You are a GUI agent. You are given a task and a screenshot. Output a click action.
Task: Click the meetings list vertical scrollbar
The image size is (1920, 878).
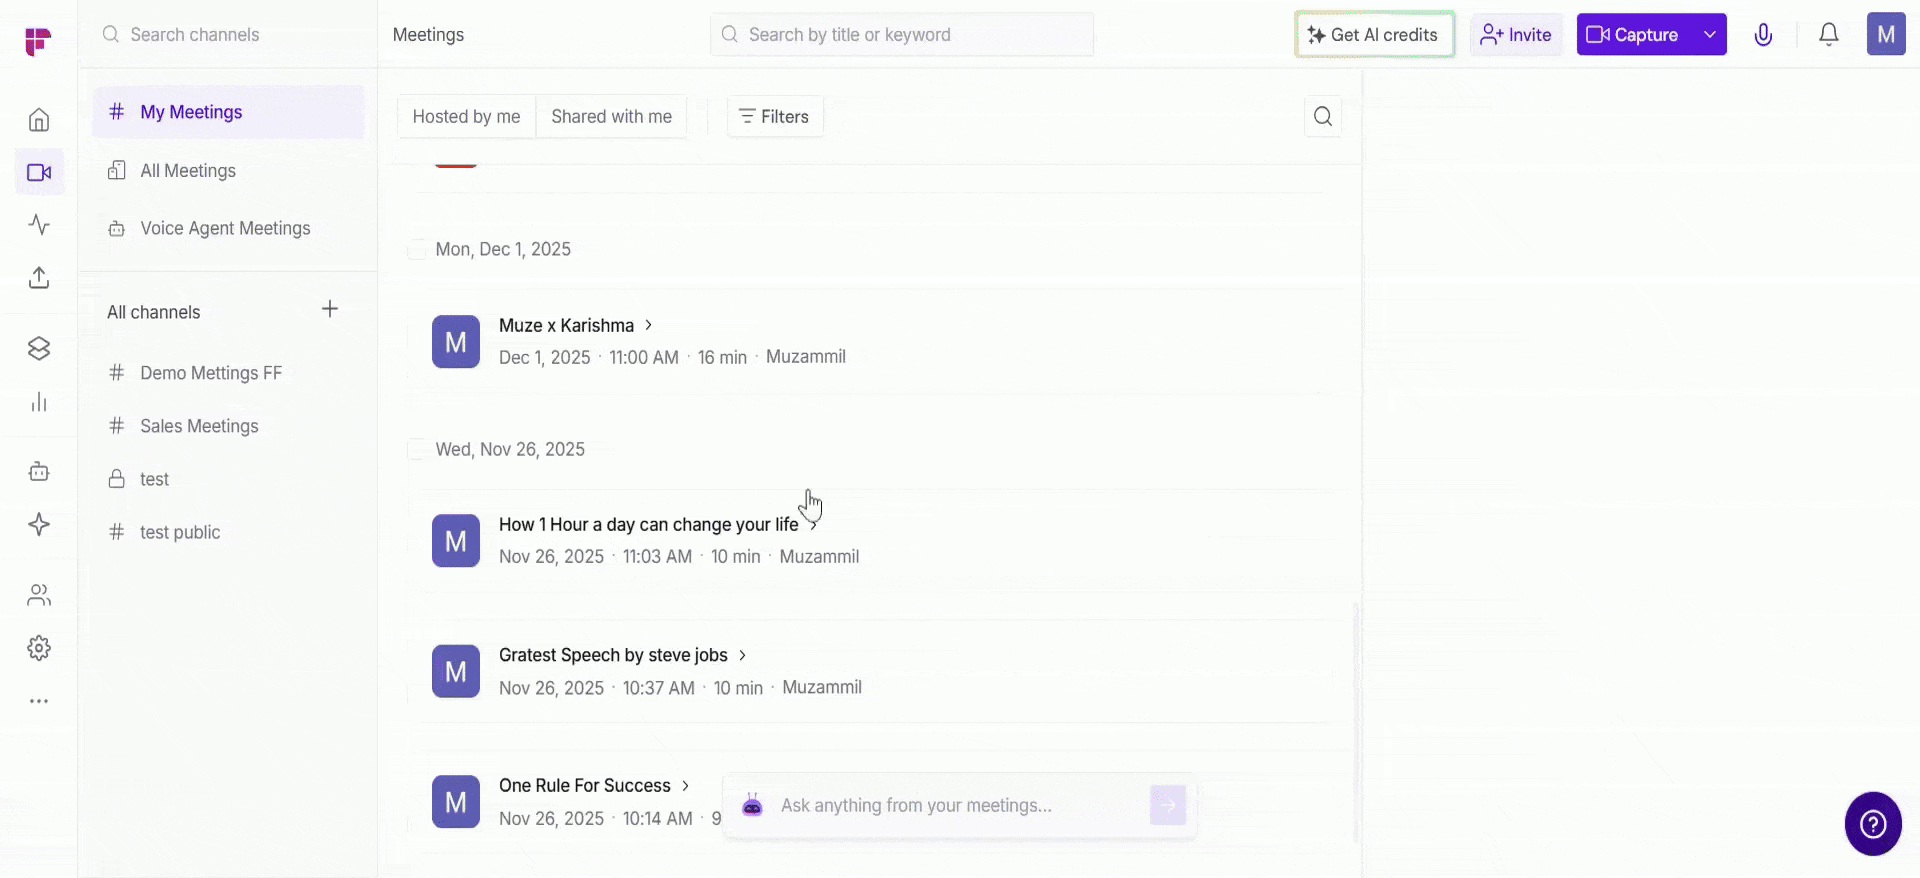(x=1356, y=722)
